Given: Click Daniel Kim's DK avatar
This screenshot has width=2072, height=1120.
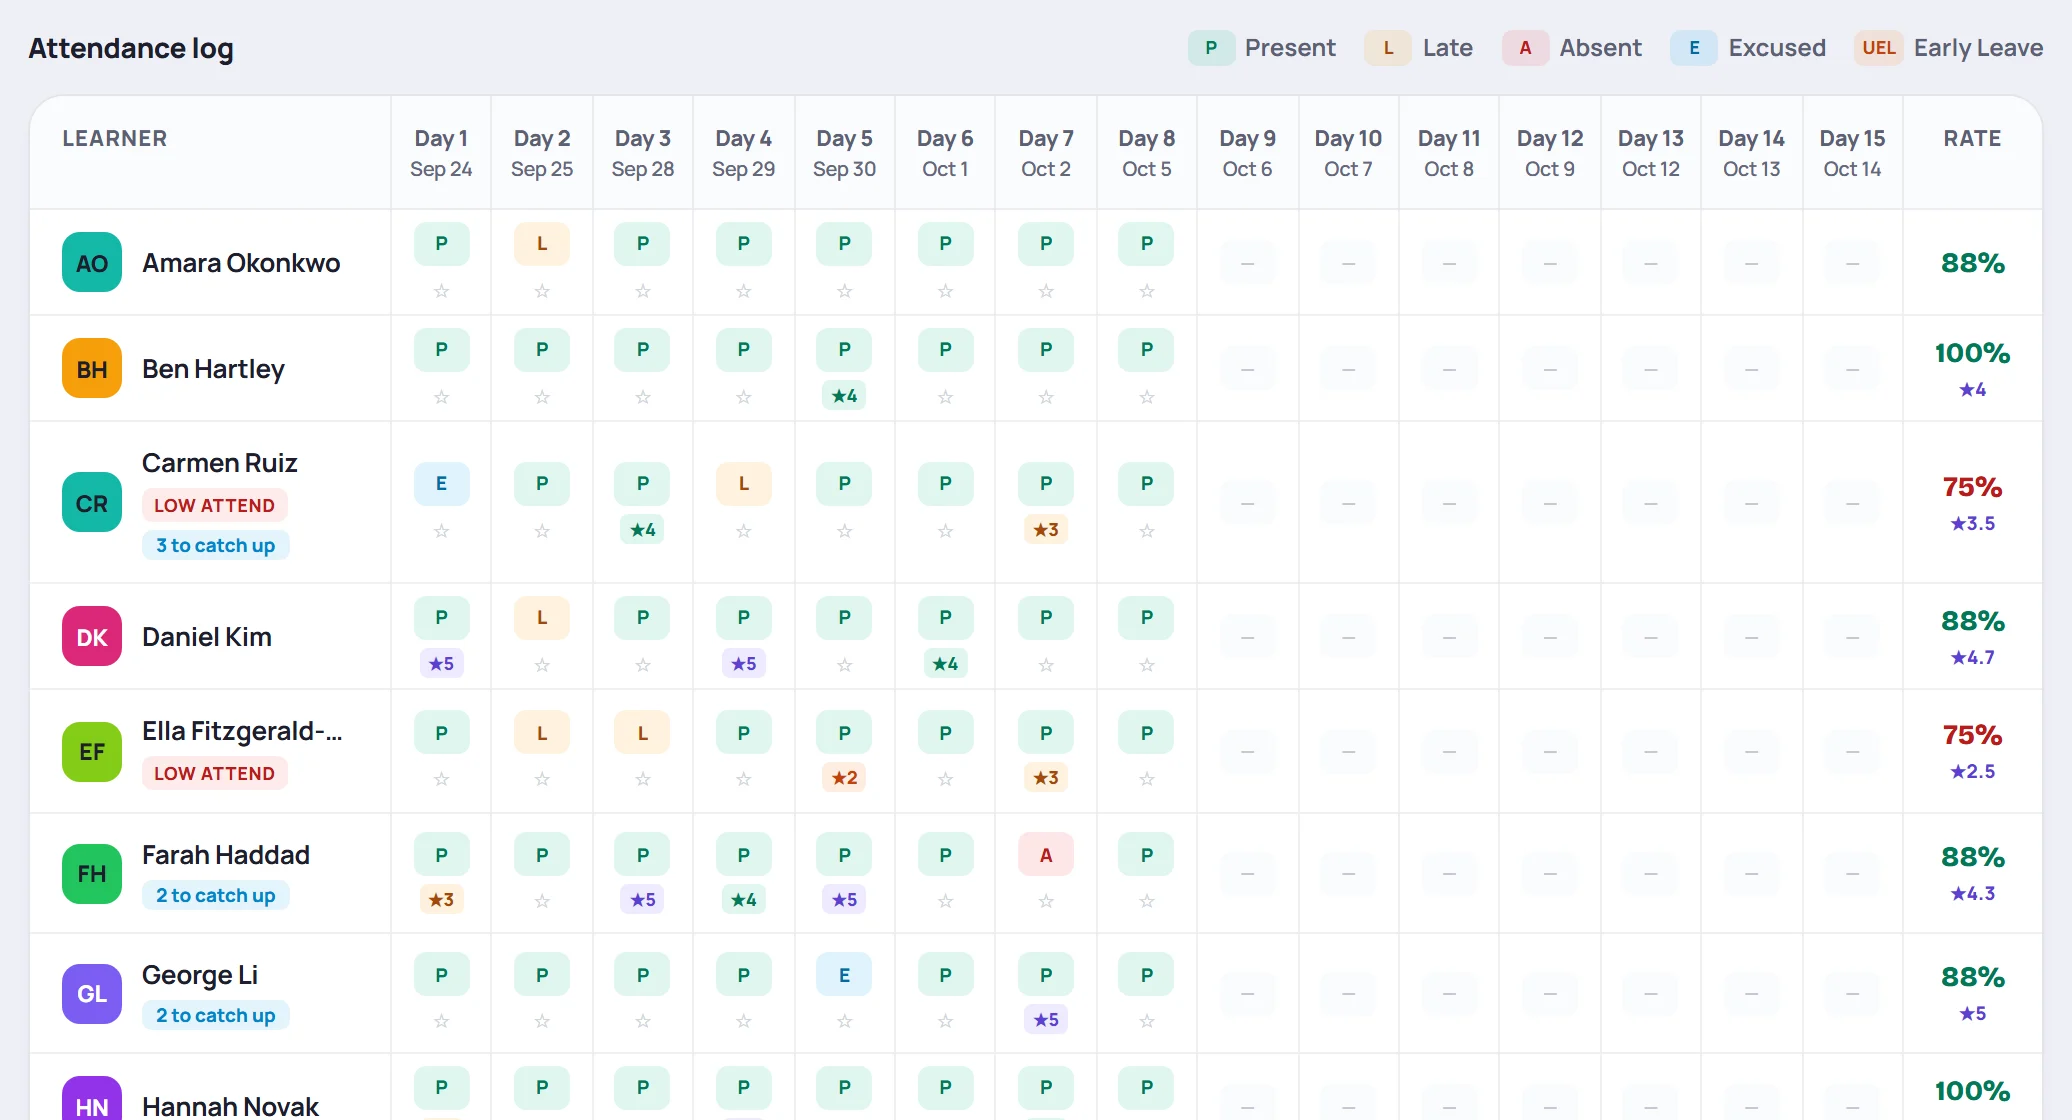Looking at the screenshot, I should click(x=92, y=636).
